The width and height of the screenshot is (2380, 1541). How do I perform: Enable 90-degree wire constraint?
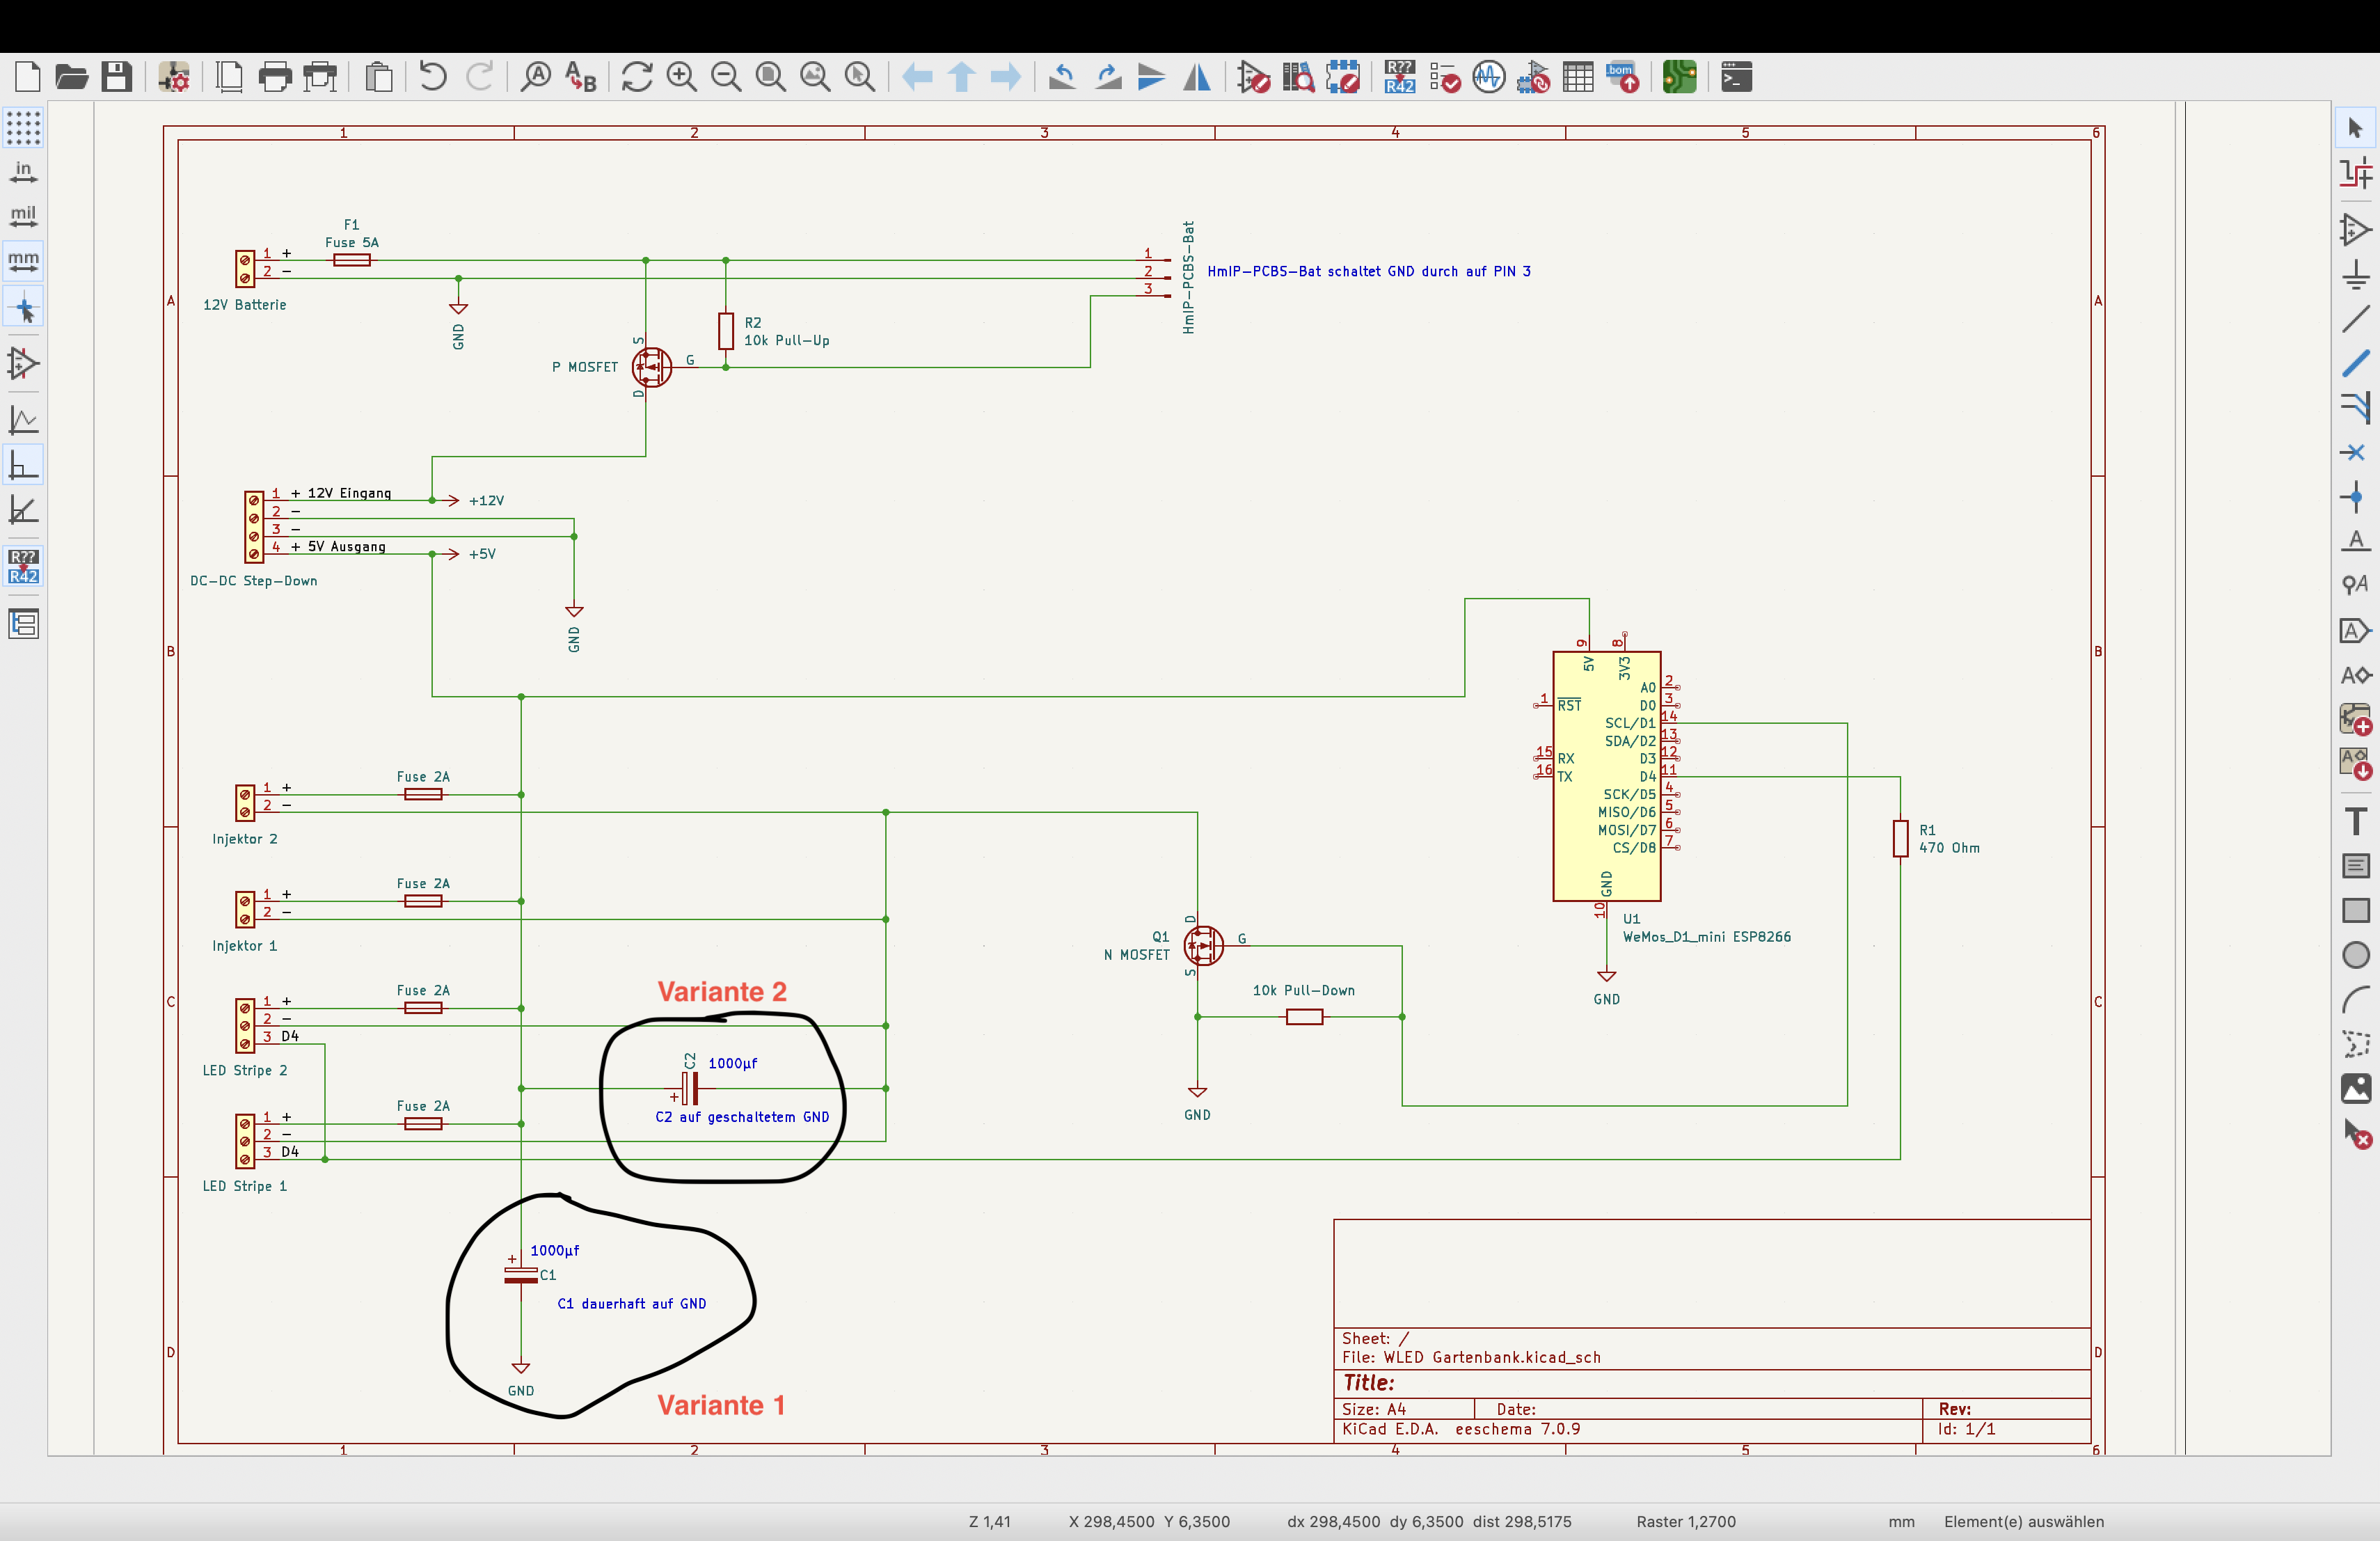[x=23, y=466]
